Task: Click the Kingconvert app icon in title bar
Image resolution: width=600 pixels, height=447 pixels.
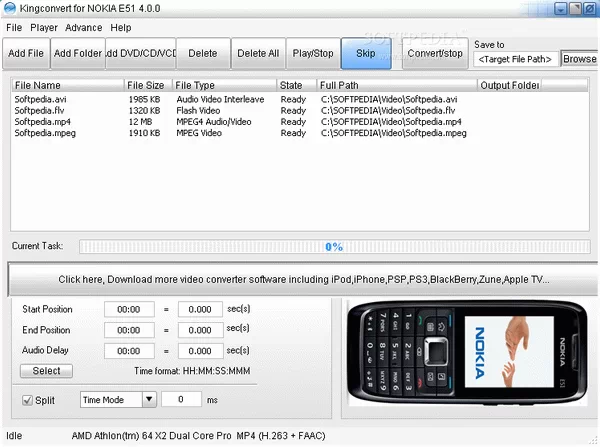Action: point(10,8)
